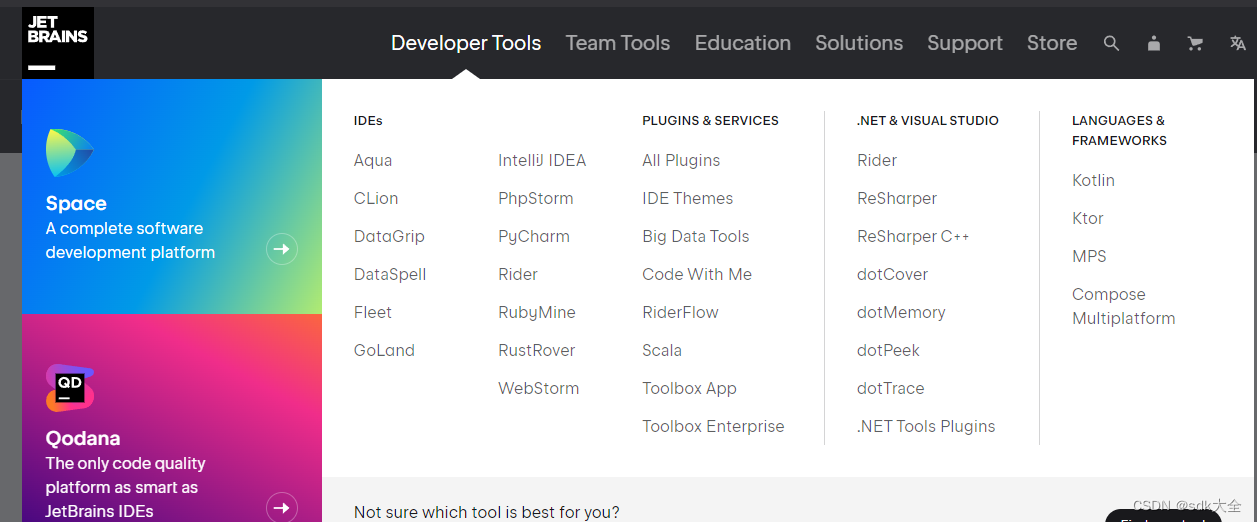Image resolution: width=1257 pixels, height=522 pixels.
Task: Open the dotPeek link
Action: (x=888, y=350)
